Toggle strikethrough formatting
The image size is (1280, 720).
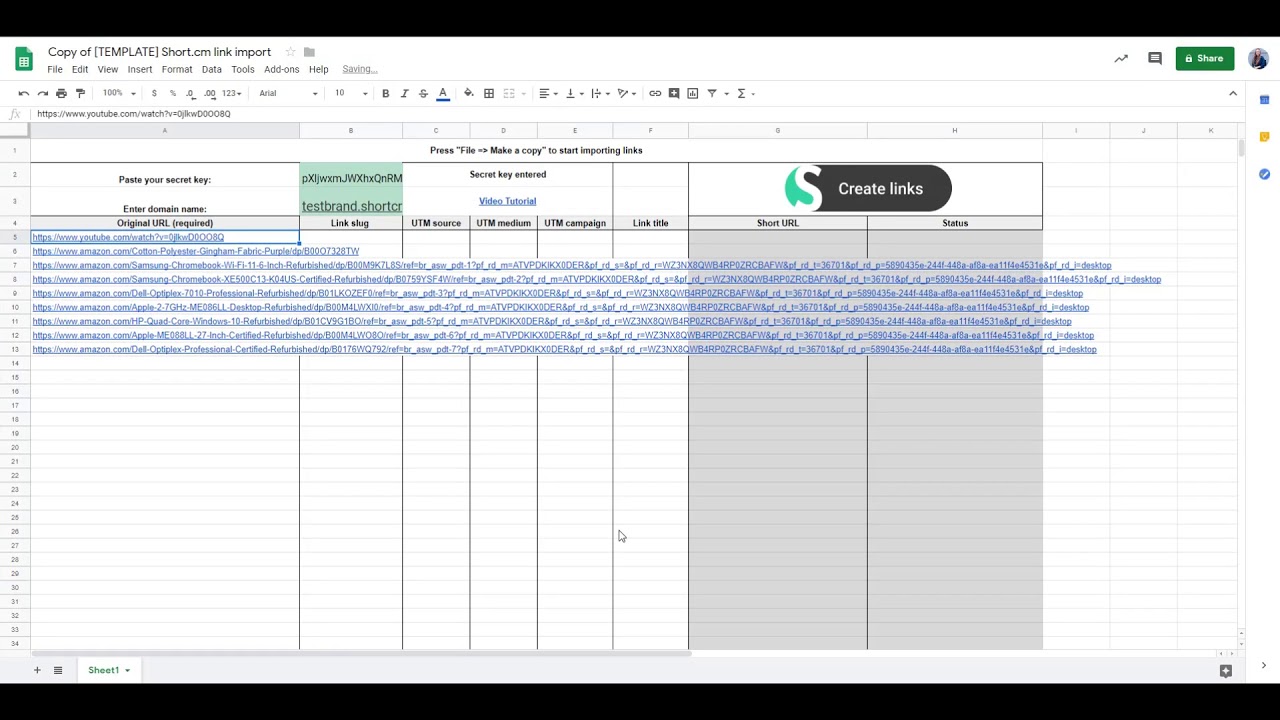(x=423, y=93)
